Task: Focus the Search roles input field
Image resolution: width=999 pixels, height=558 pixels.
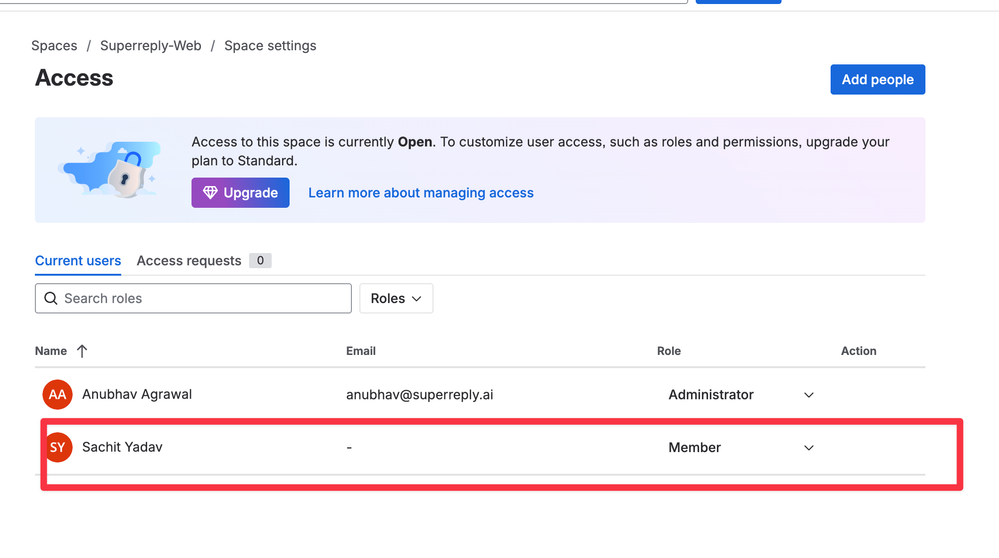Action: [x=193, y=298]
